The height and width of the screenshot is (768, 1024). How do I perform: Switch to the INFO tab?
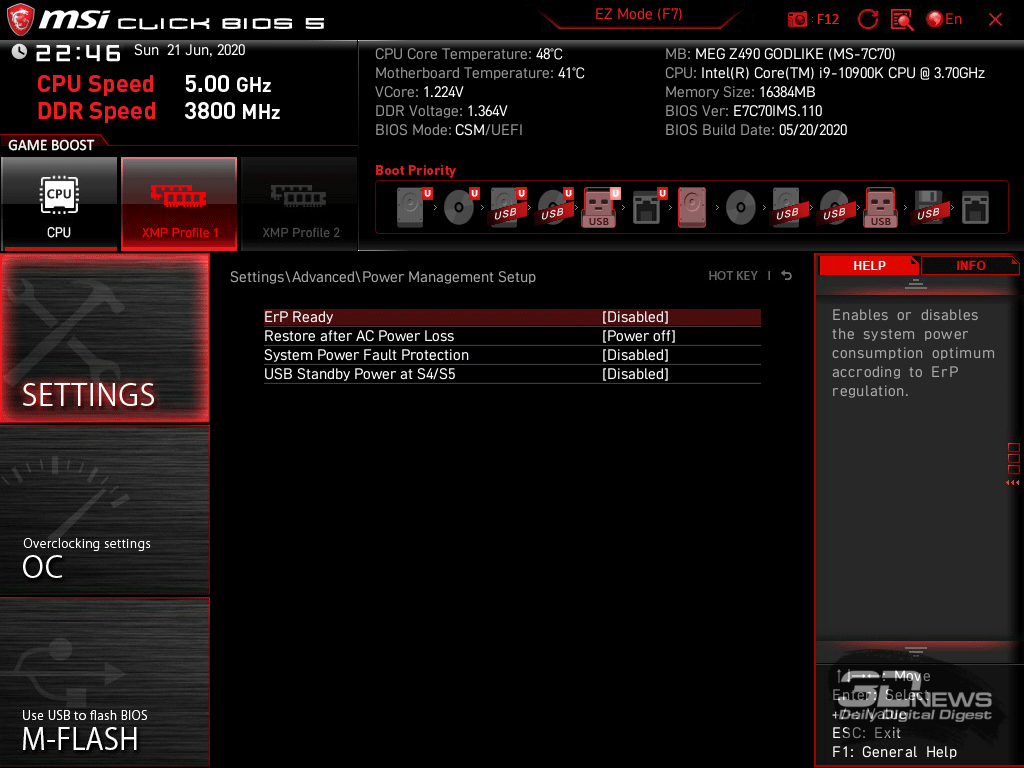(x=970, y=265)
